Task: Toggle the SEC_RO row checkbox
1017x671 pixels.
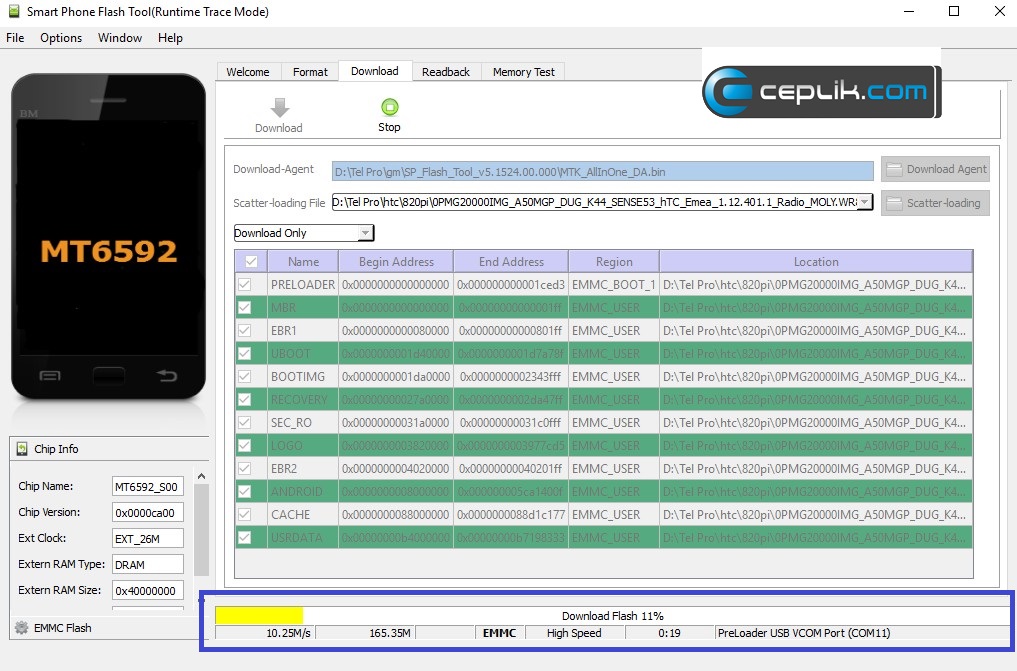Action: [x=245, y=423]
